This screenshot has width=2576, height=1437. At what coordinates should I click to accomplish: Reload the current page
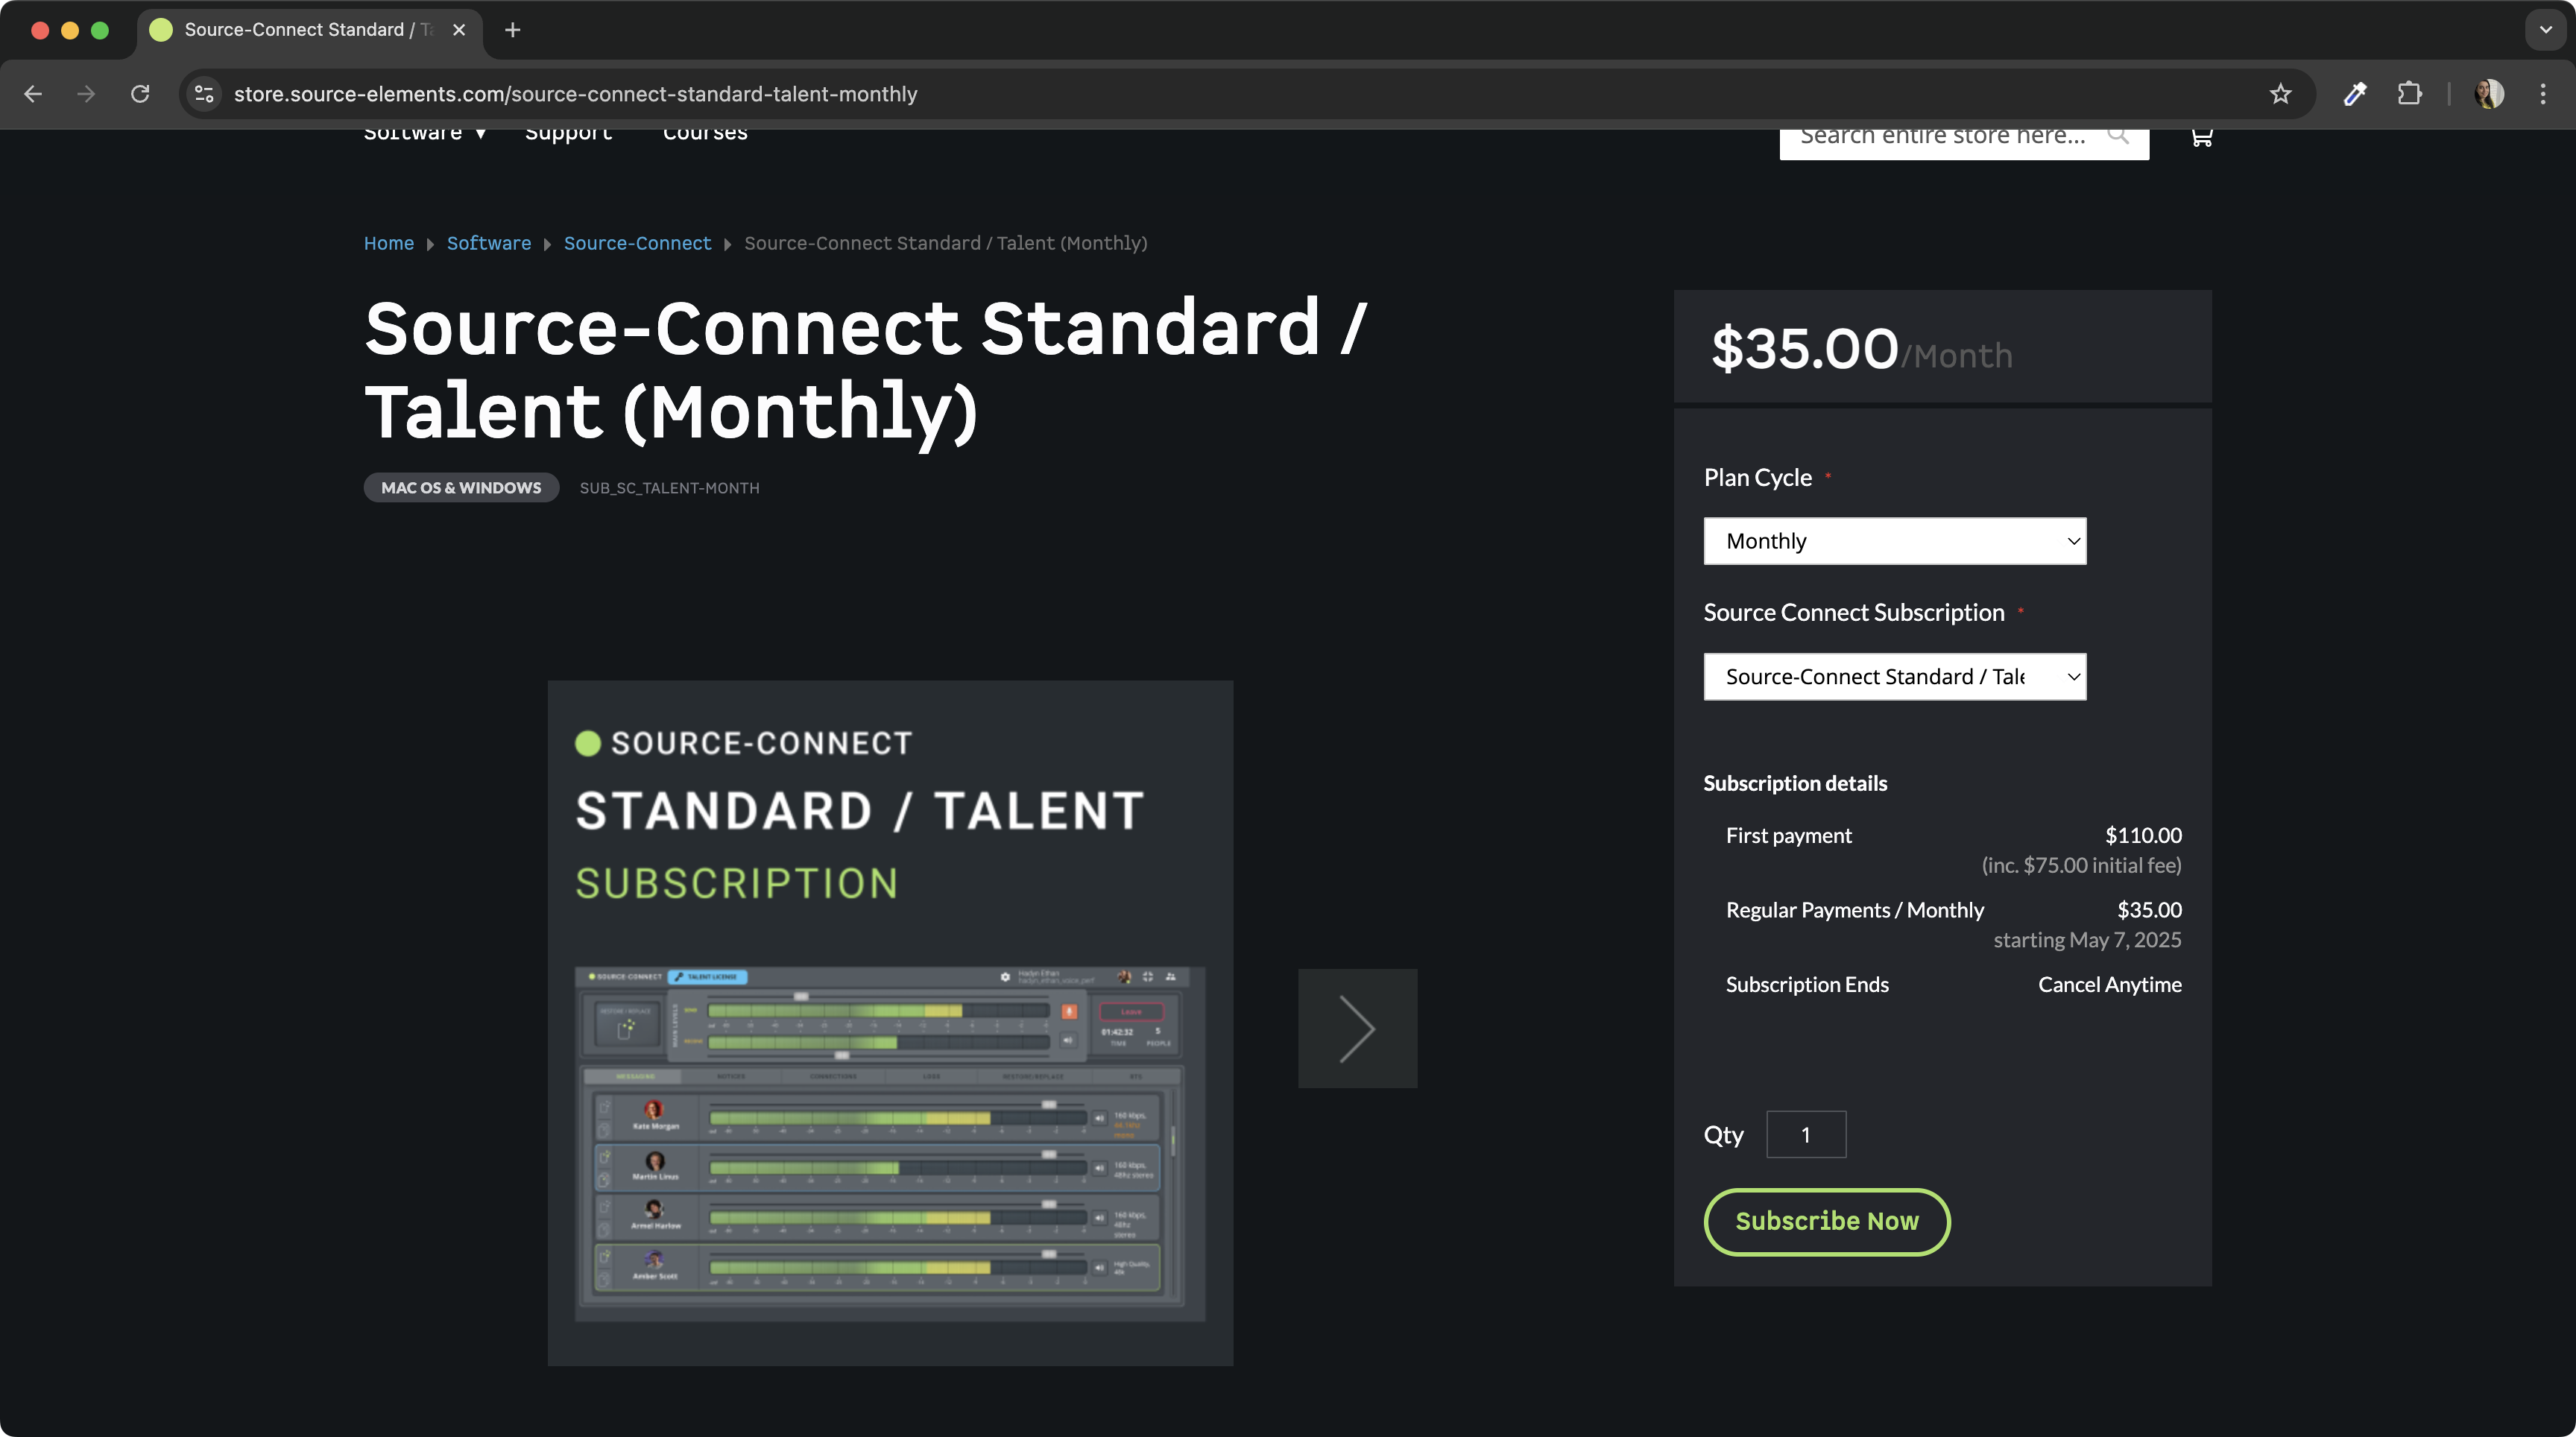point(140,94)
